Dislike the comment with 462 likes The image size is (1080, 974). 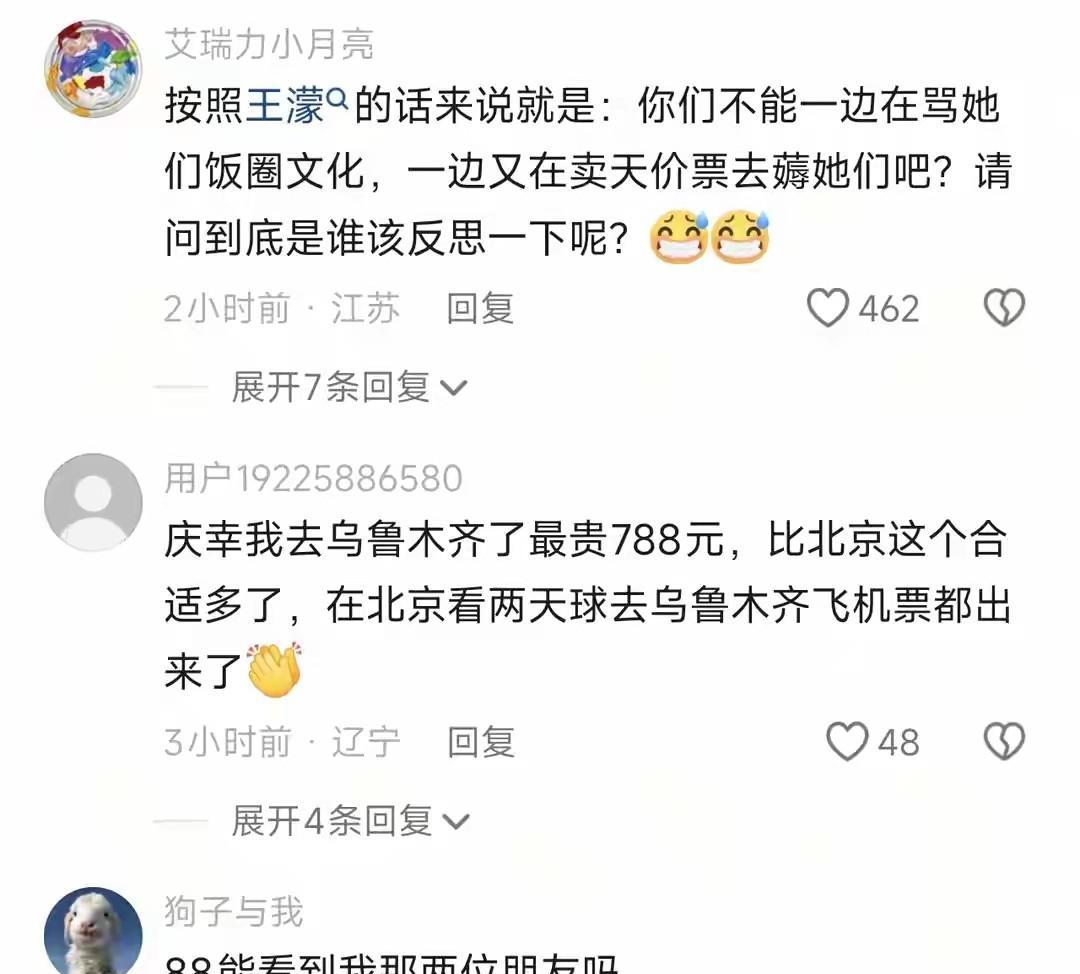[x=1004, y=308]
